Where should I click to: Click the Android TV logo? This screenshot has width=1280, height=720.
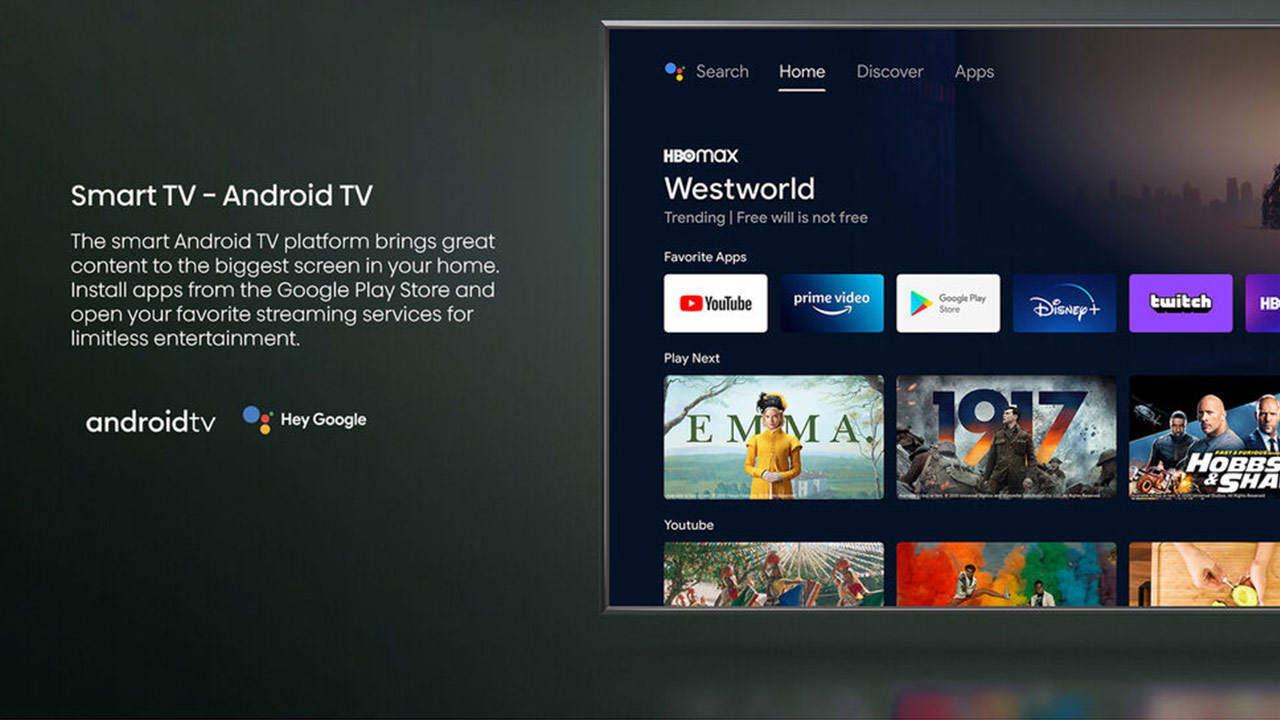151,422
